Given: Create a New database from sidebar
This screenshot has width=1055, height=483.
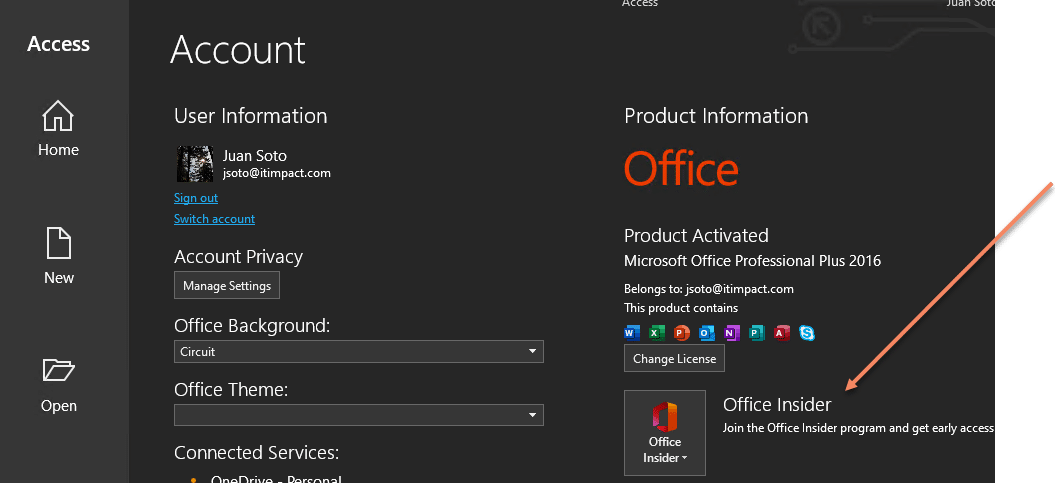Looking at the screenshot, I should pos(59,256).
